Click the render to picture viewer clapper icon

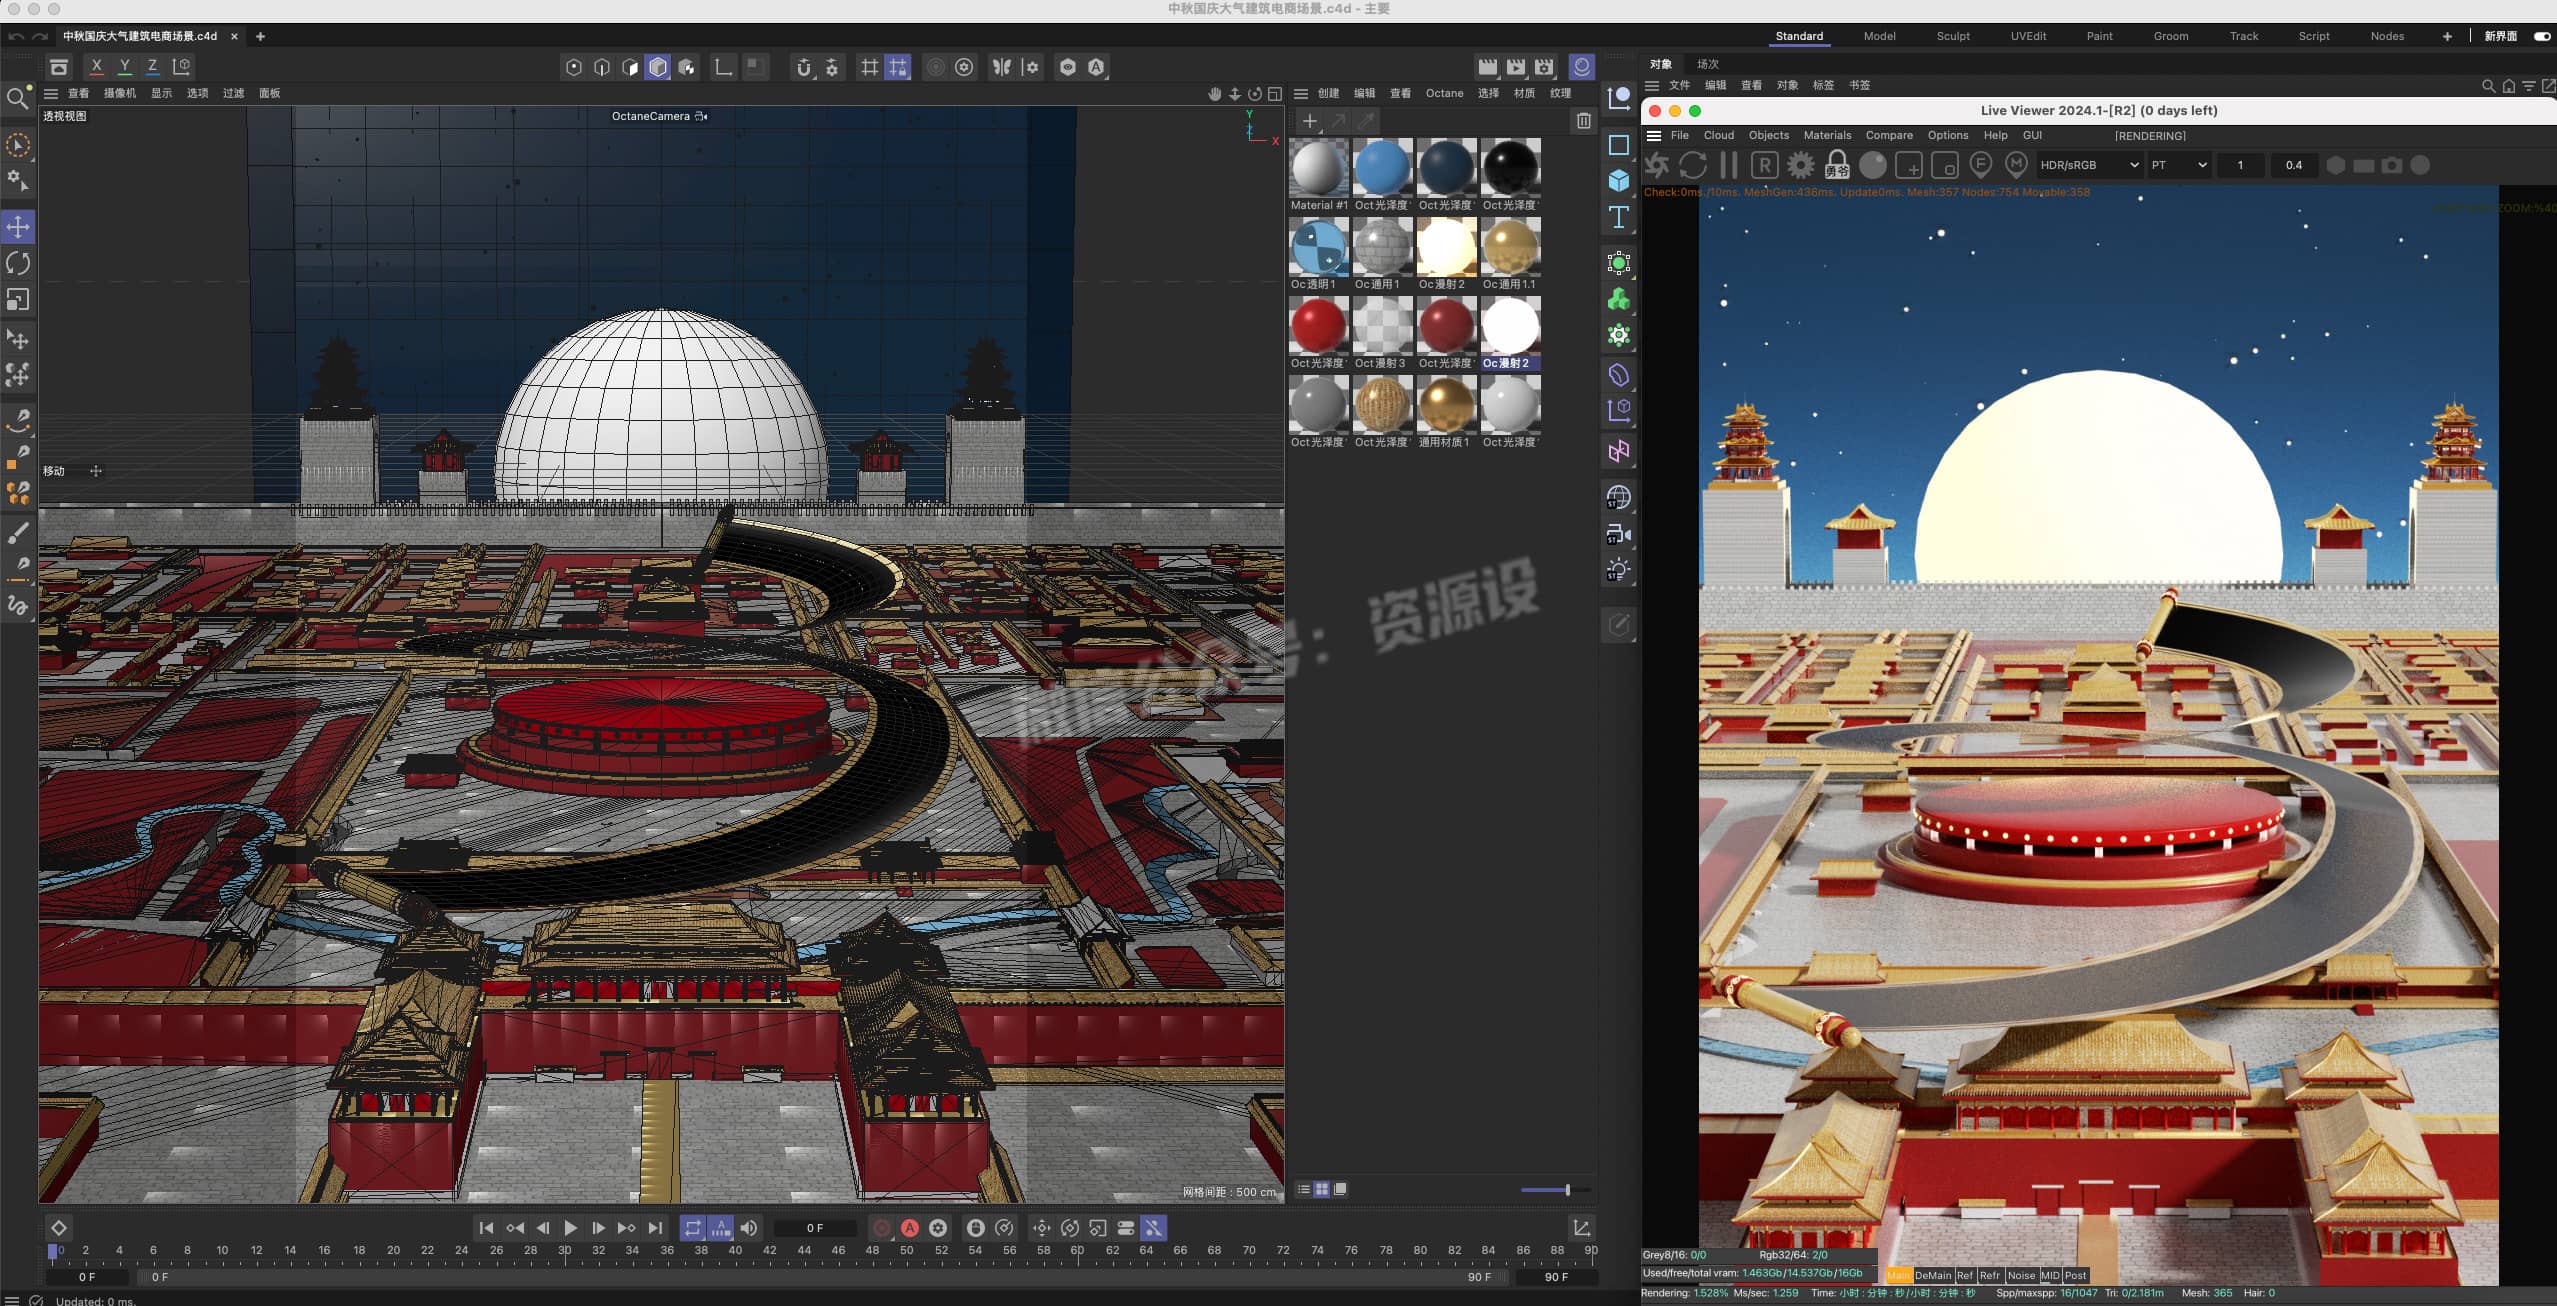click(x=1516, y=67)
